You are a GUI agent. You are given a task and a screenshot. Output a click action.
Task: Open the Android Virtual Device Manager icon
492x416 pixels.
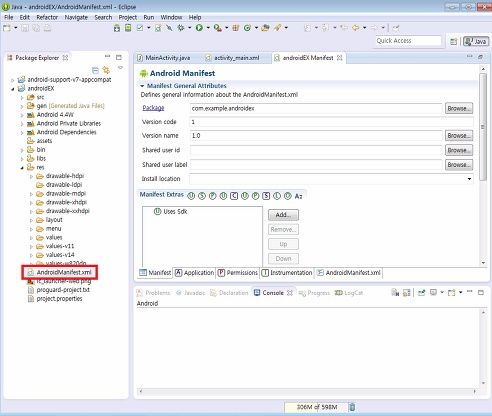click(128, 28)
